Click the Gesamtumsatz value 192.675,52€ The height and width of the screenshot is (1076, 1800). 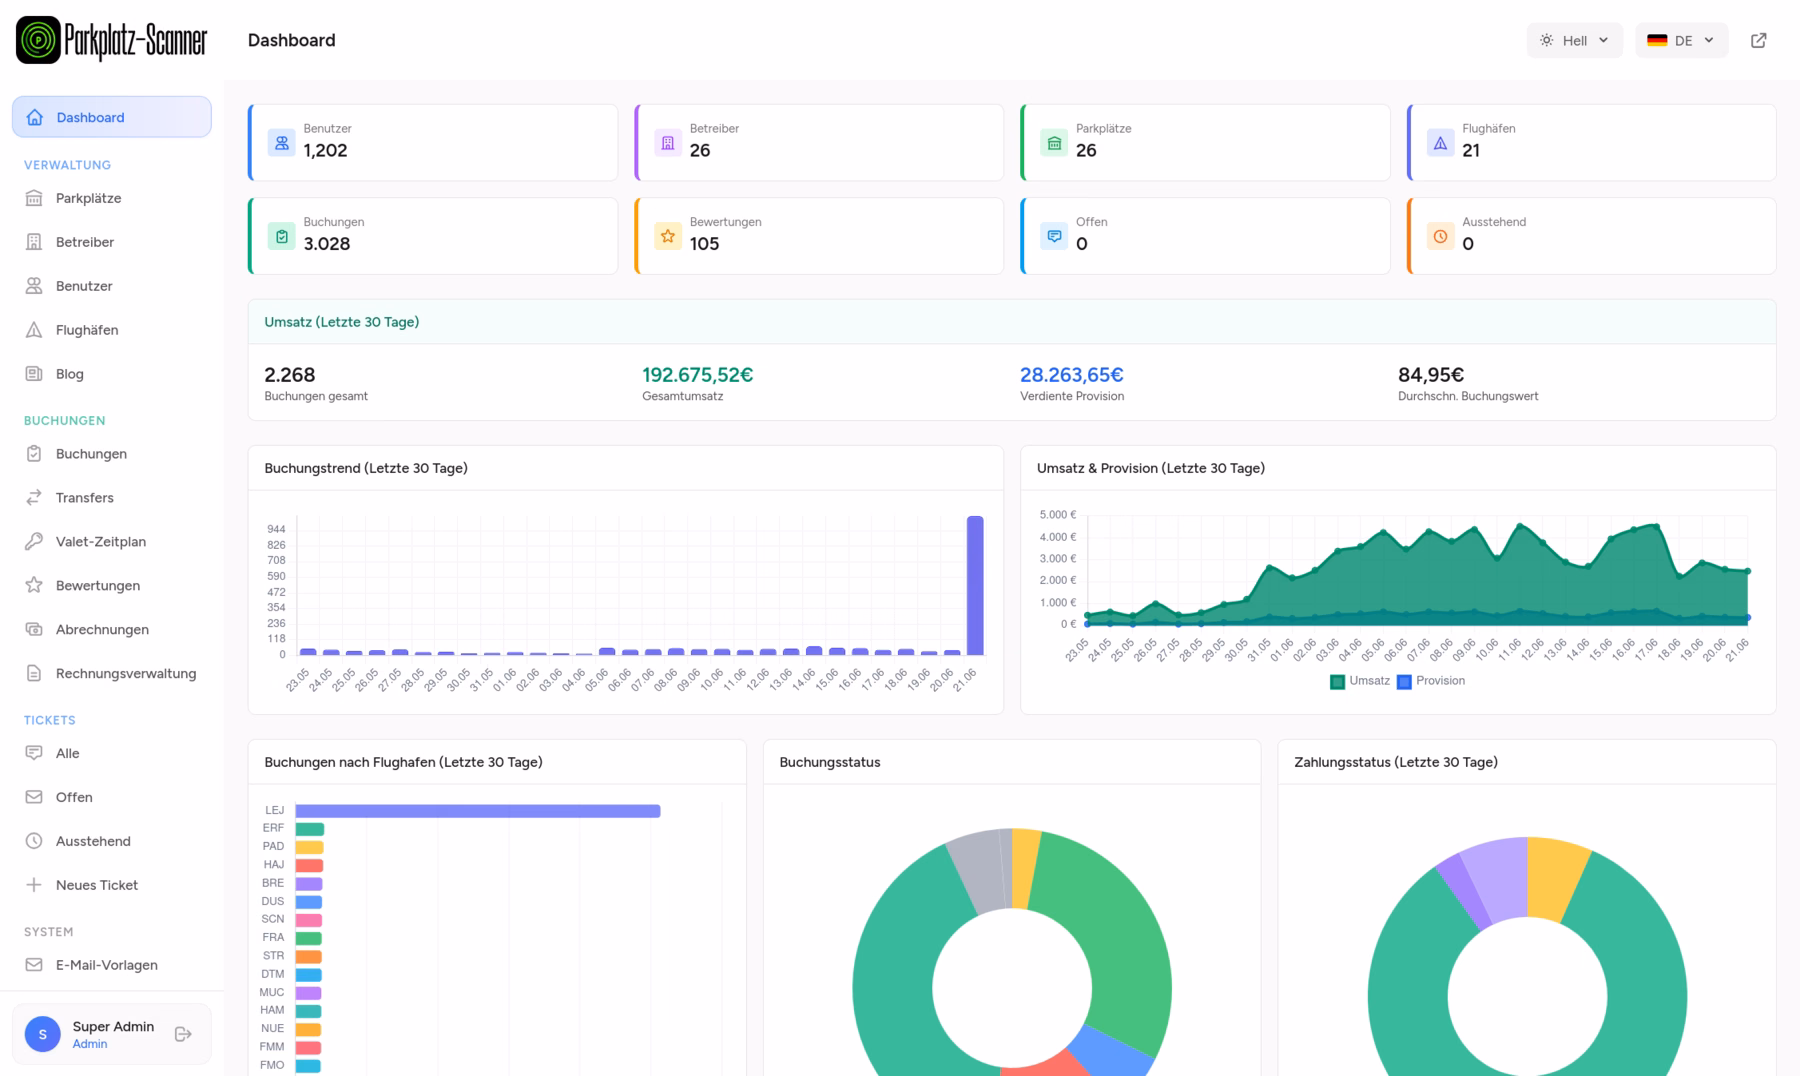697,375
